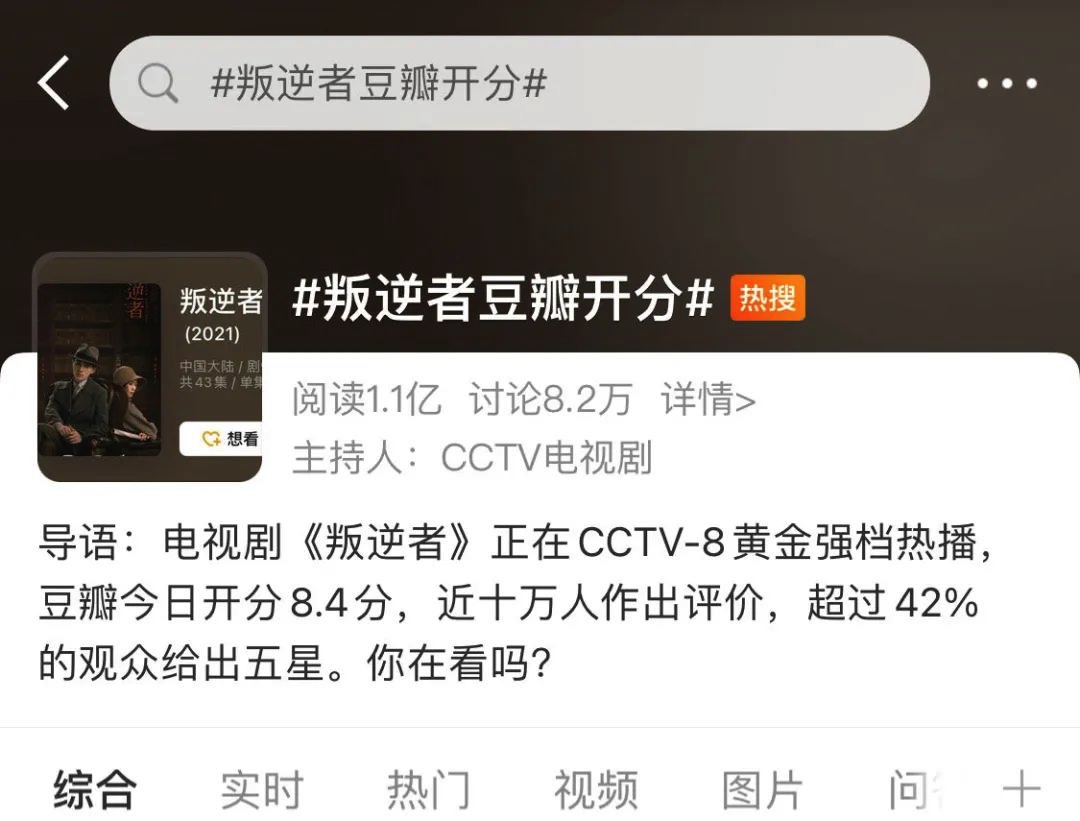Open the 图片 tab
Screen dimensions: 1080x821
[x=762, y=789]
